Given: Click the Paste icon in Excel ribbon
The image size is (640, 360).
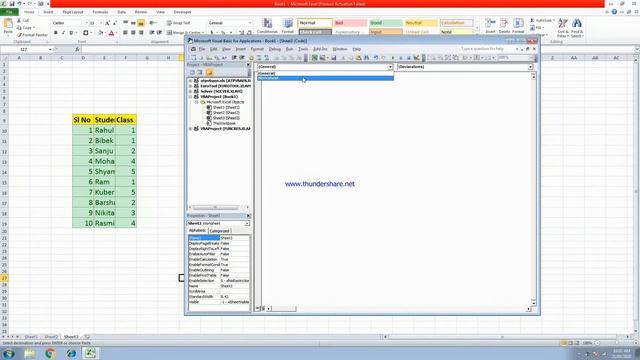Looking at the screenshot, I should click(8, 24).
